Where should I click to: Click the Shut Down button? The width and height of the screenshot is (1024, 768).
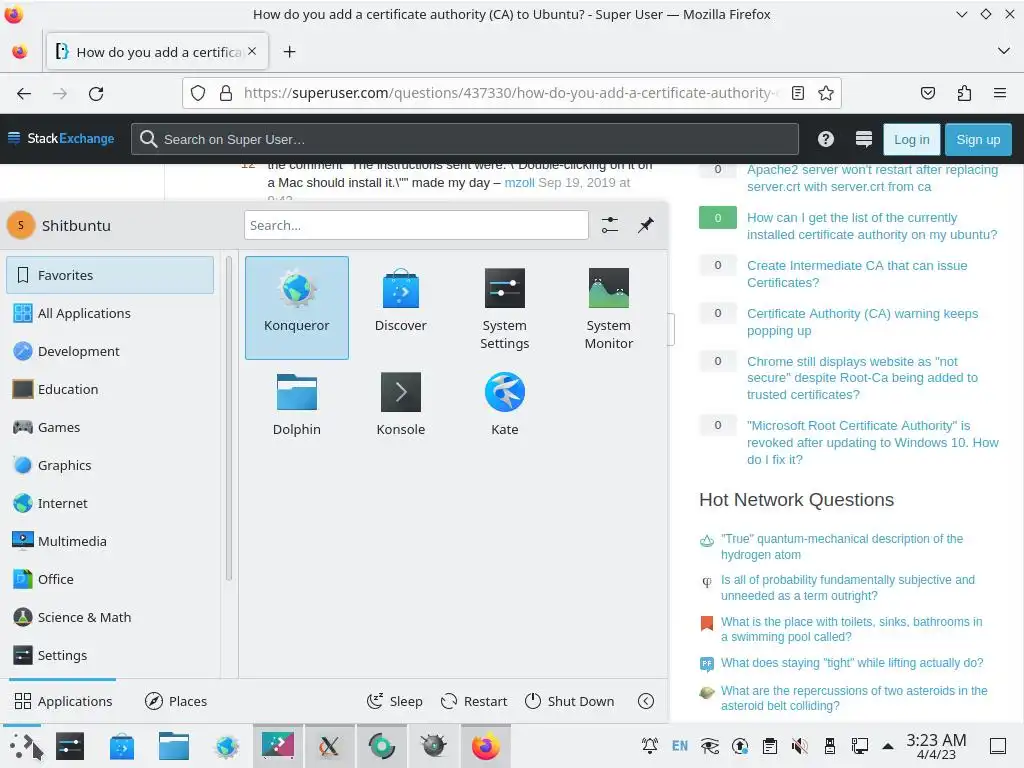[569, 701]
